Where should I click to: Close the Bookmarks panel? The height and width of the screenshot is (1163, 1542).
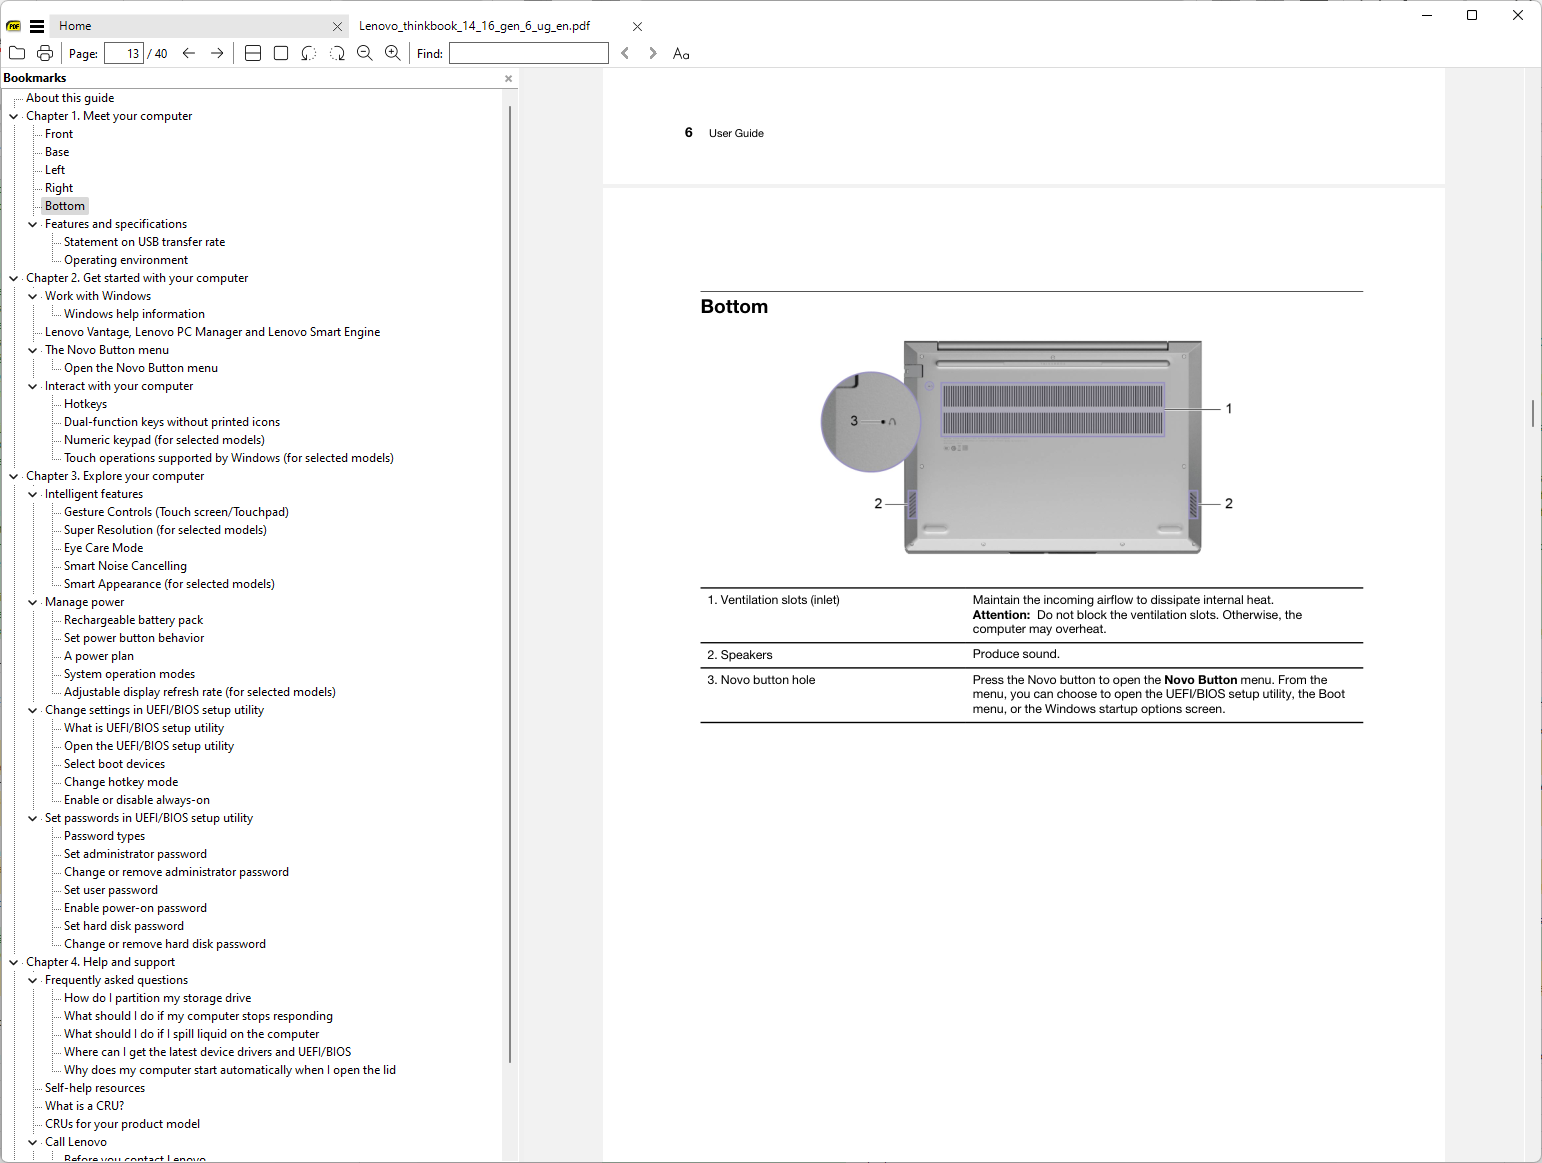[508, 78]
